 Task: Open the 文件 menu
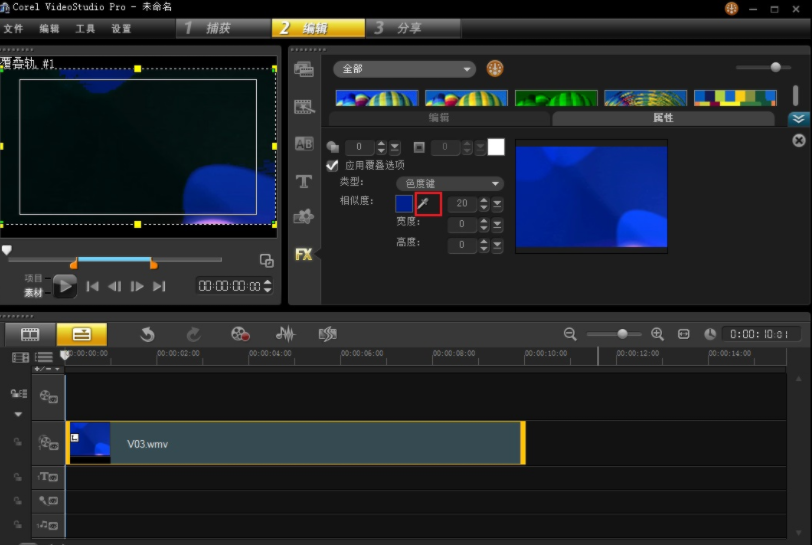[x=13, y=28]
